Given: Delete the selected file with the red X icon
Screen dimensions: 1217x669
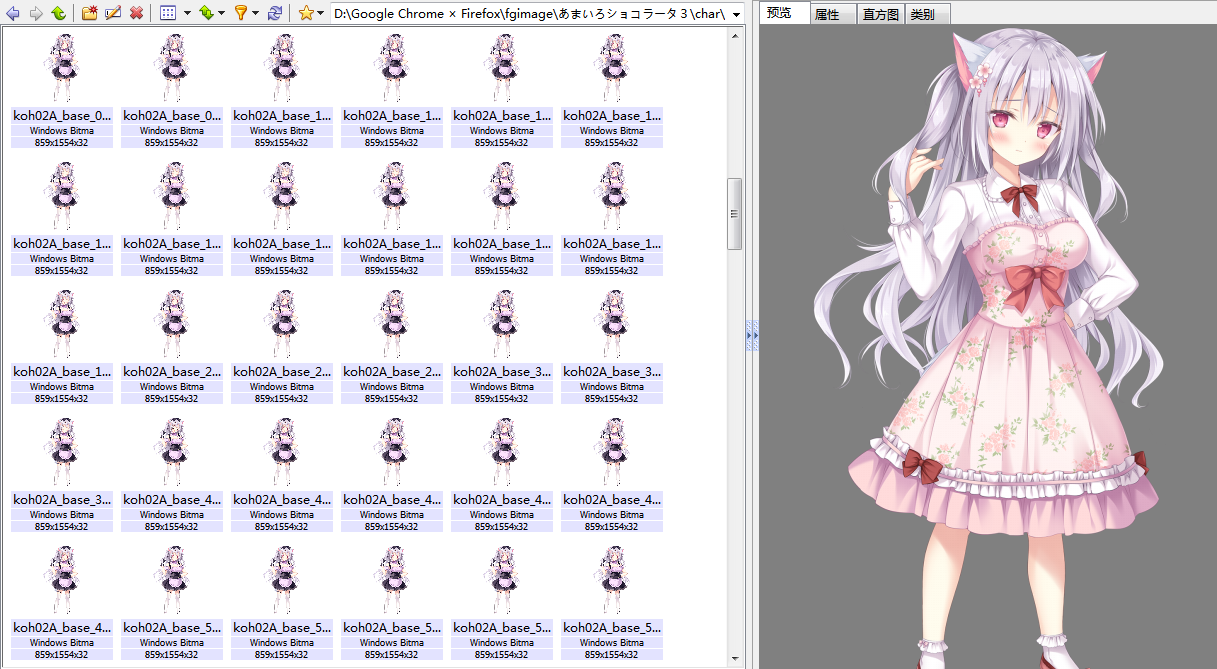Looking at the screenshot, I should 136,13.
